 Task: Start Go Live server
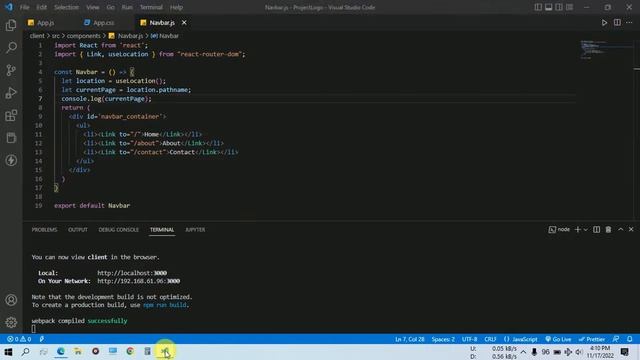click(x=558, y=339)
